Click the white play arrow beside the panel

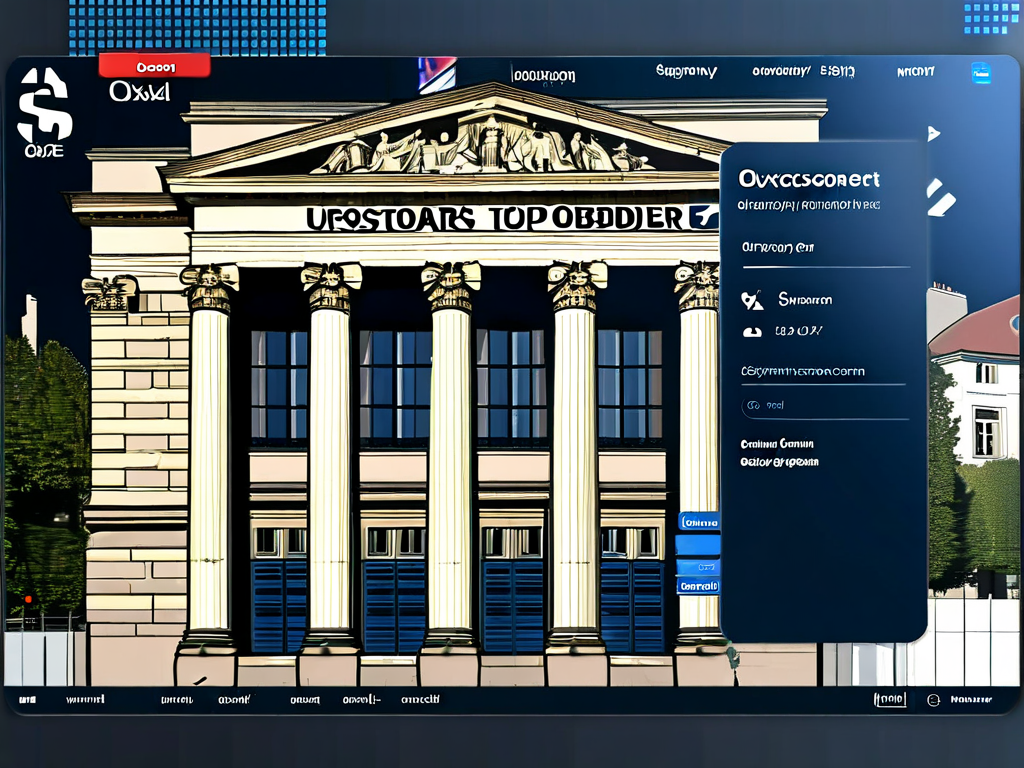pyautogui.click(x=934, y=134)
